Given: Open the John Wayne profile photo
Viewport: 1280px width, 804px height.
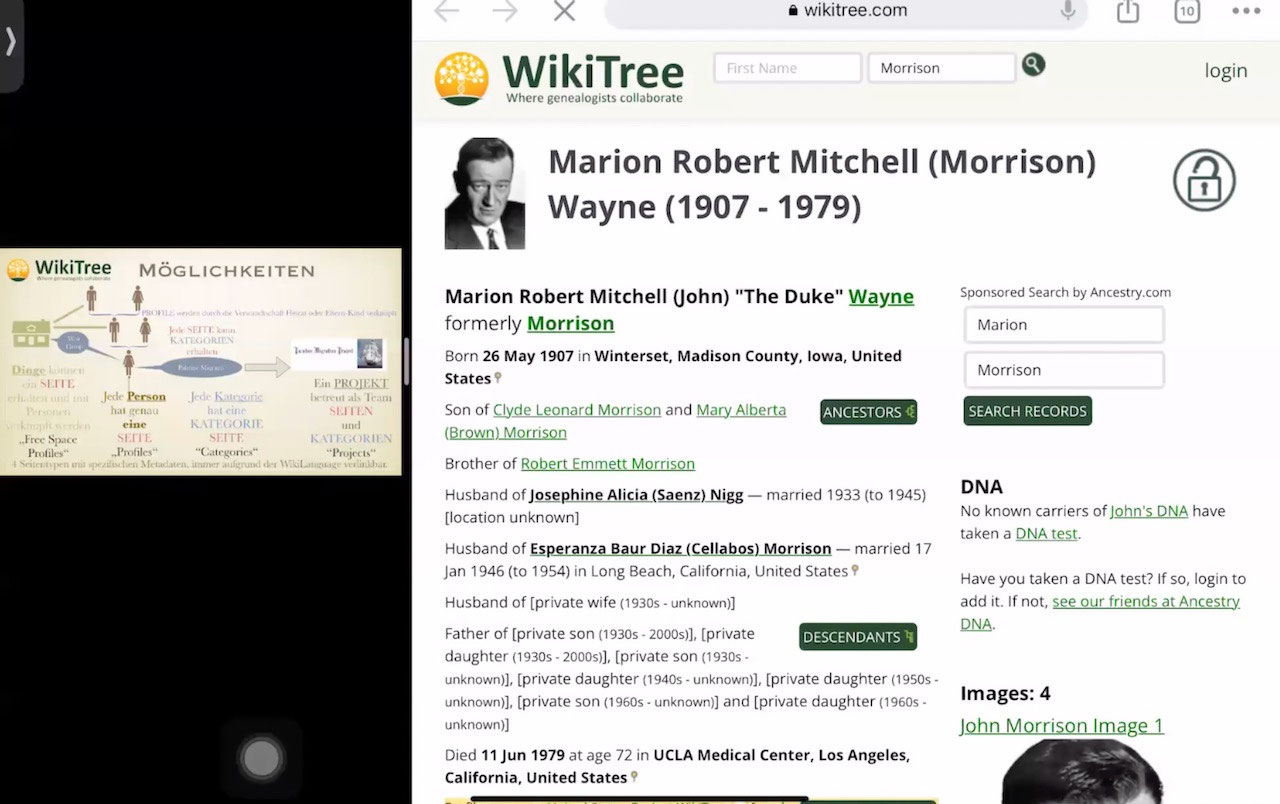Looking at the screenshot, I should pyautogui.click(x=484, y=193).
